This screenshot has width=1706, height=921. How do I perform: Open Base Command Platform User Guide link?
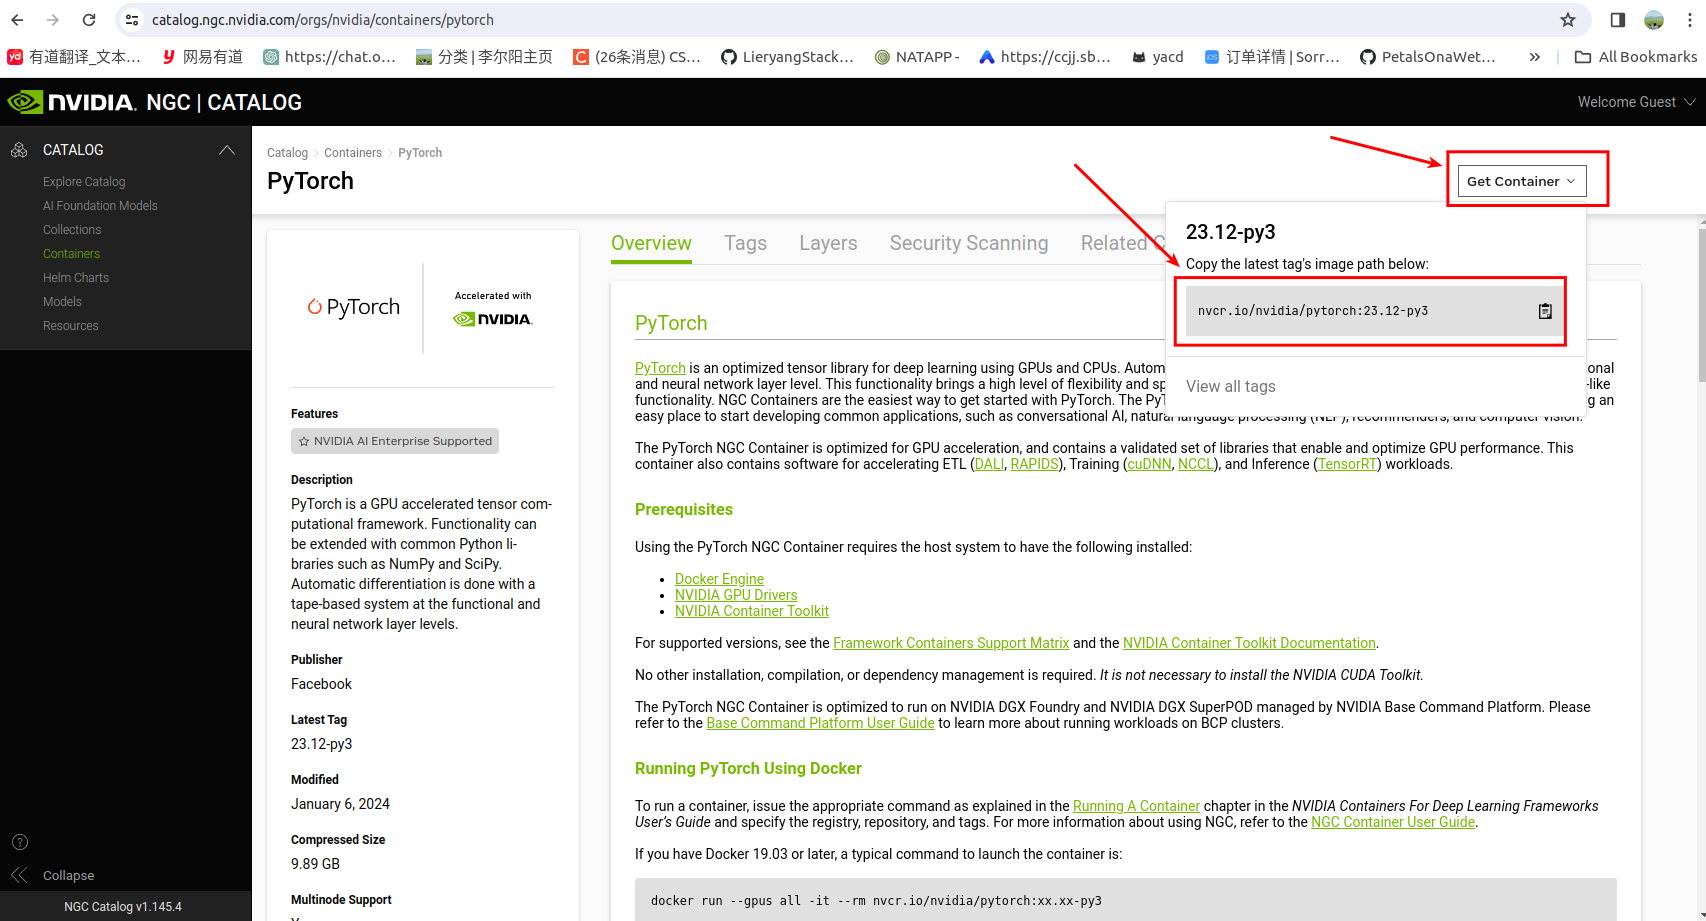click(x=820, y=723)
